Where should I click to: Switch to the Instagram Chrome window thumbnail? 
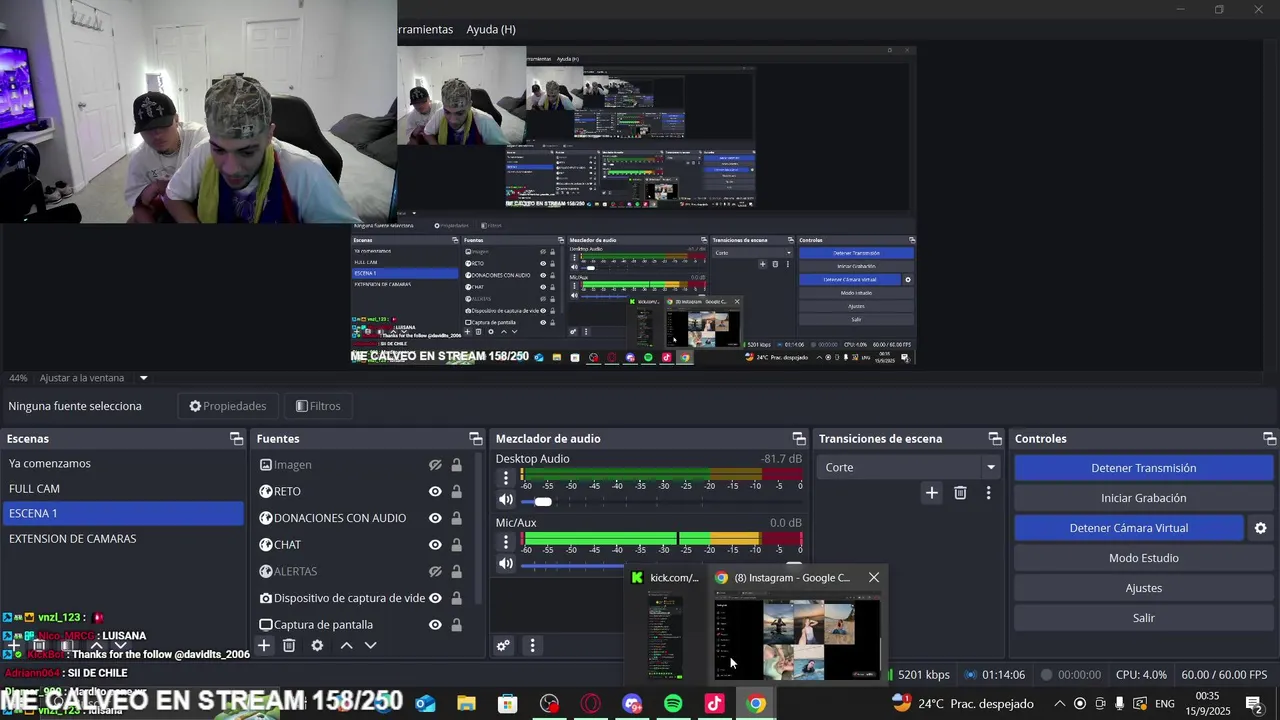797,638
